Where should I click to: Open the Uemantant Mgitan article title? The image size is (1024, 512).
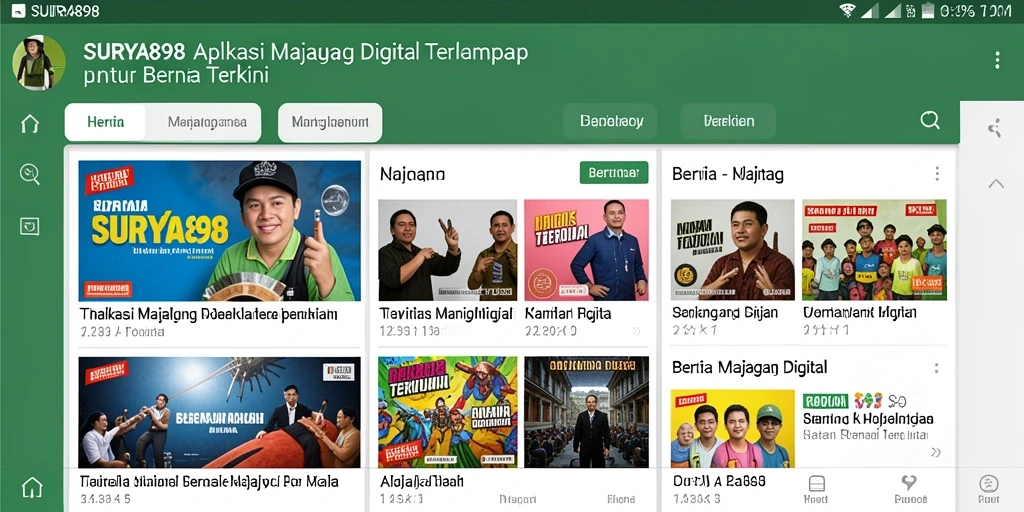[859, 313]
